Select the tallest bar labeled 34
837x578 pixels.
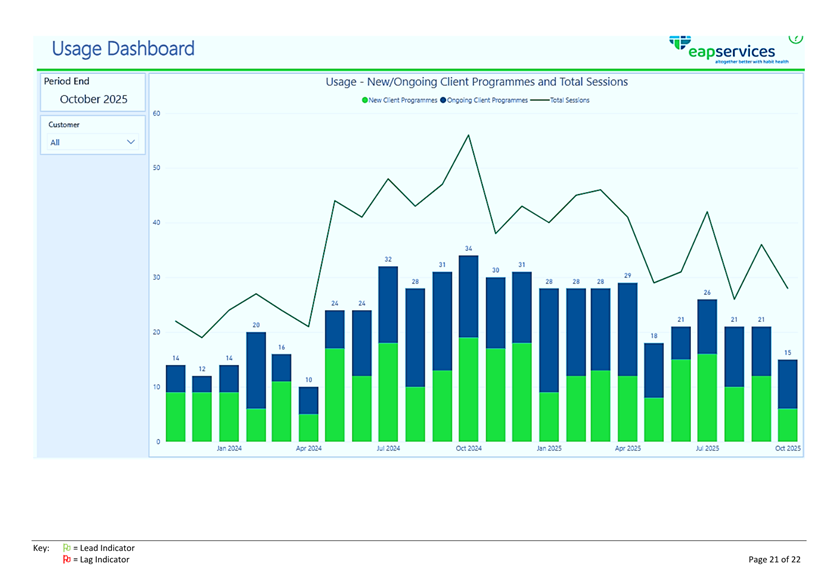[468, 350]
